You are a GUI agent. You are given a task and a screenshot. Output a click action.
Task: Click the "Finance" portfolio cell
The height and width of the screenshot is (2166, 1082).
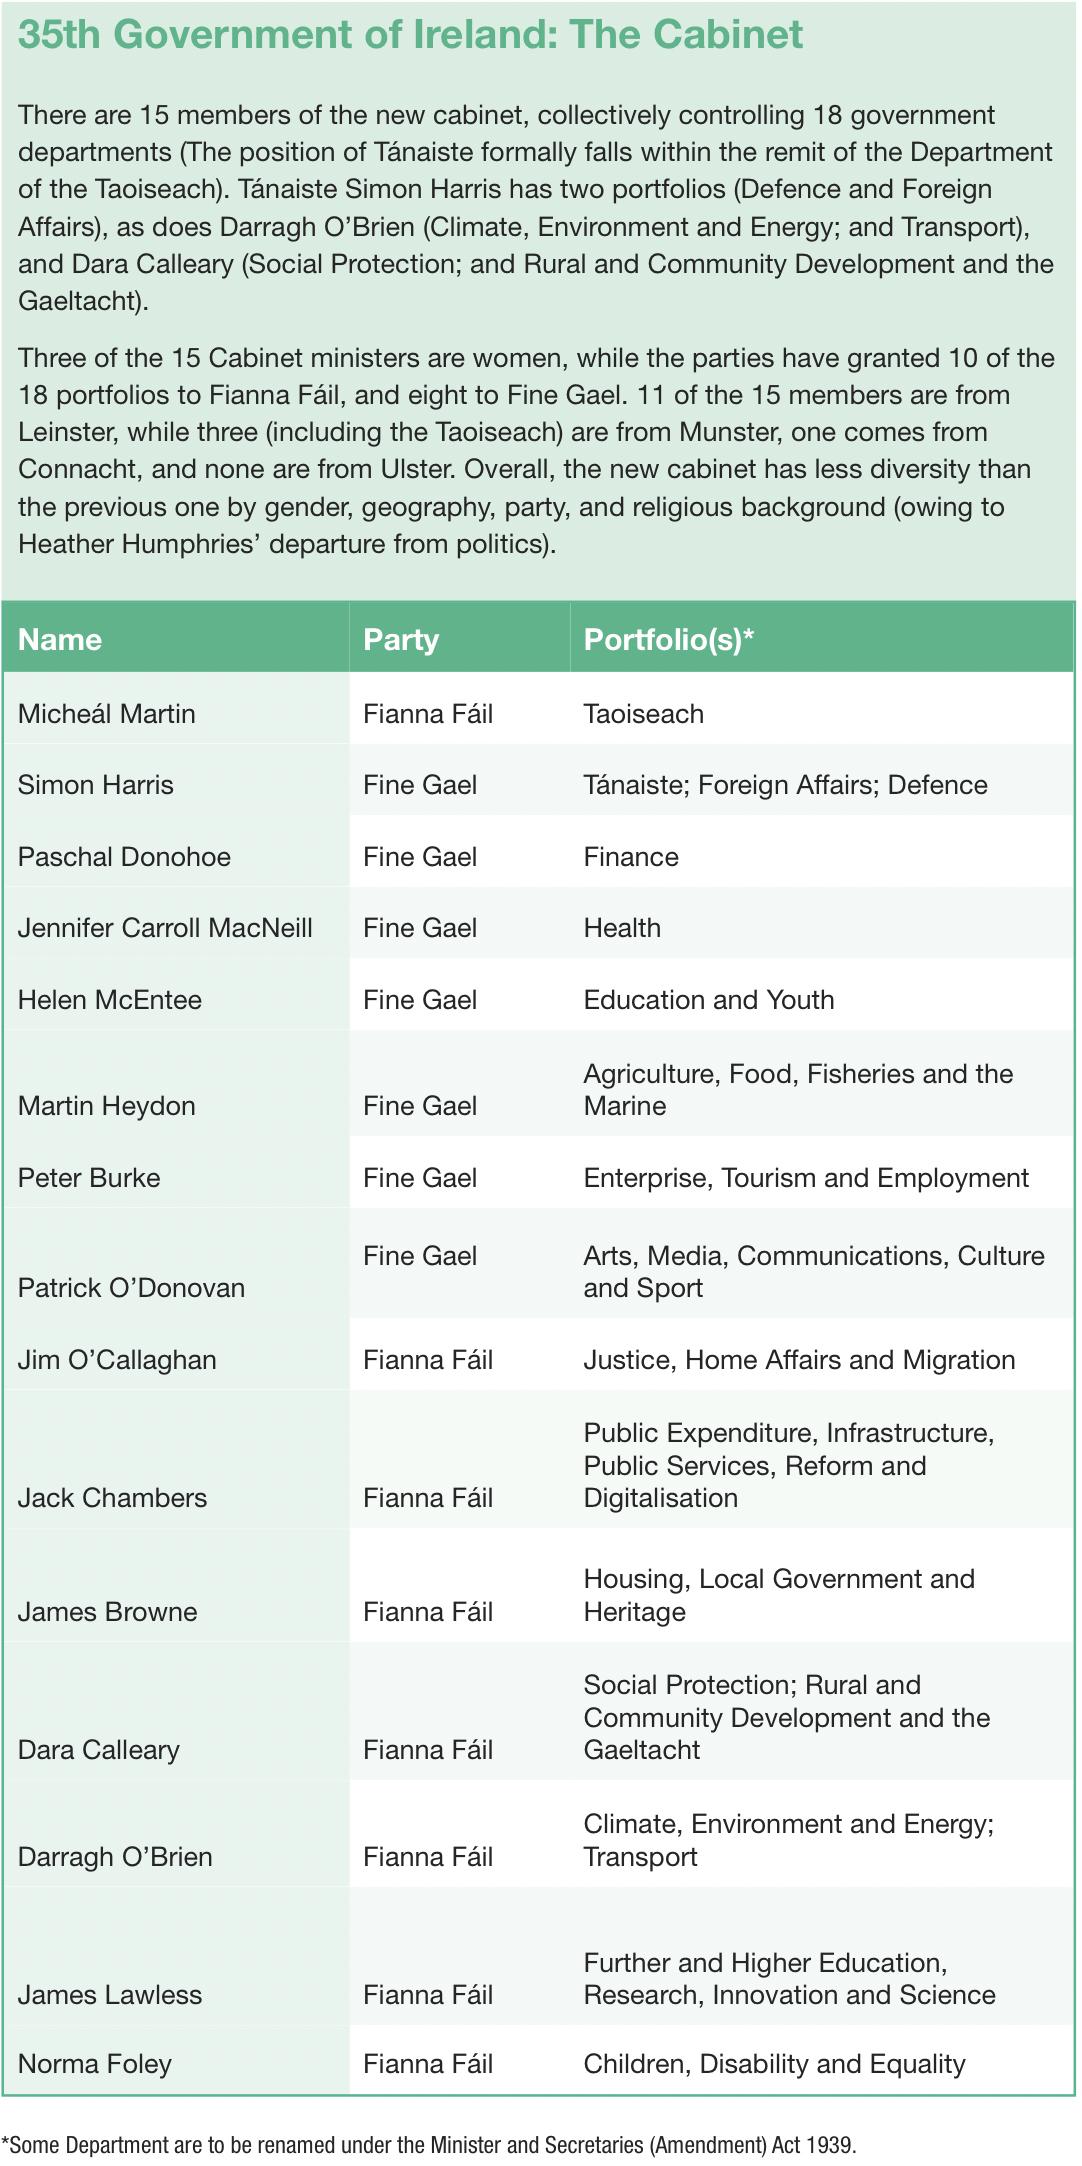(631, 857)
